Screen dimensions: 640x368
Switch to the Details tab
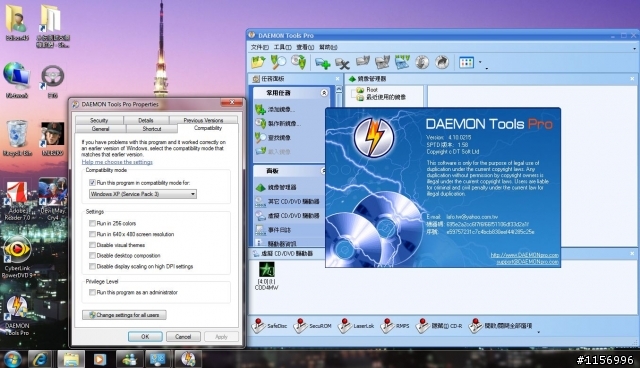(146, 120)
